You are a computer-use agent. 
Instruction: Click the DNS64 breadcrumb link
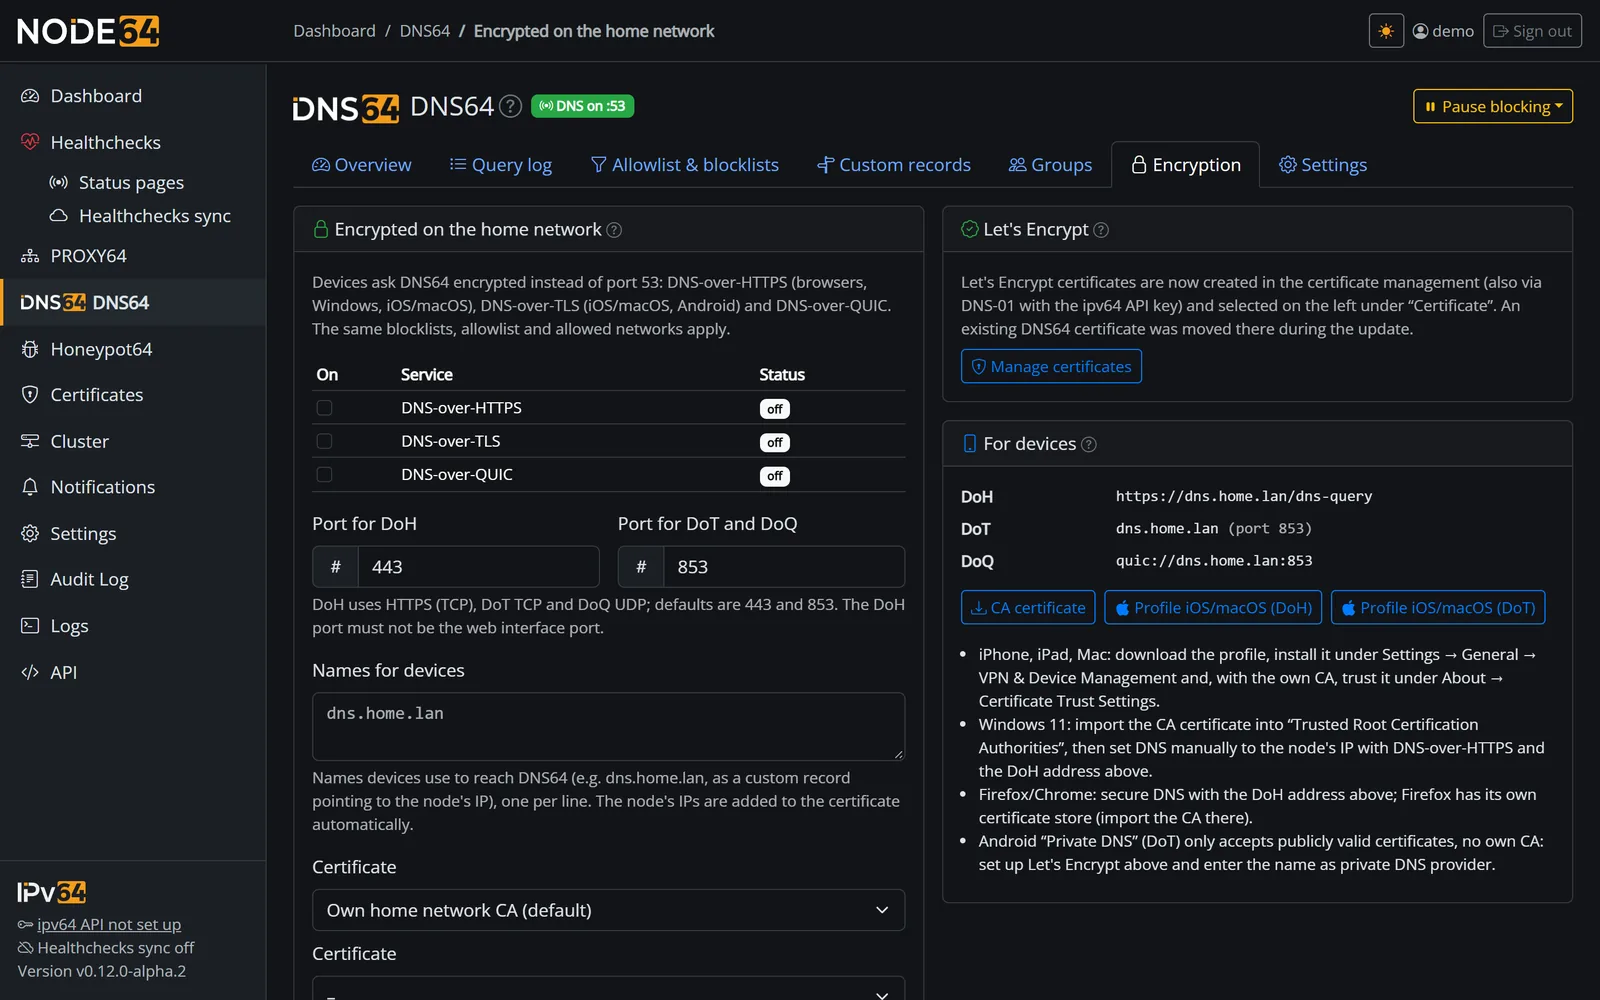click(425, 31)
